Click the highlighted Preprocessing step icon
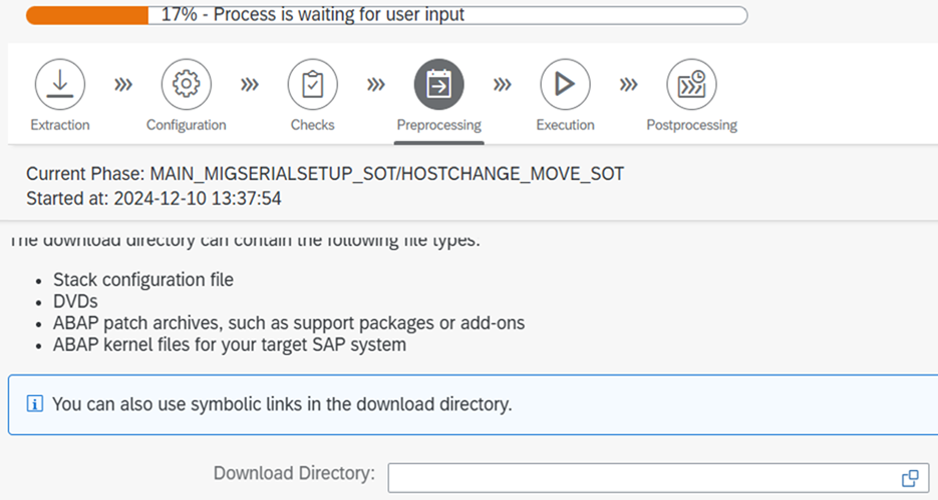Image resolution: width=938 pixels, height=500 pixels. (439, 84)
